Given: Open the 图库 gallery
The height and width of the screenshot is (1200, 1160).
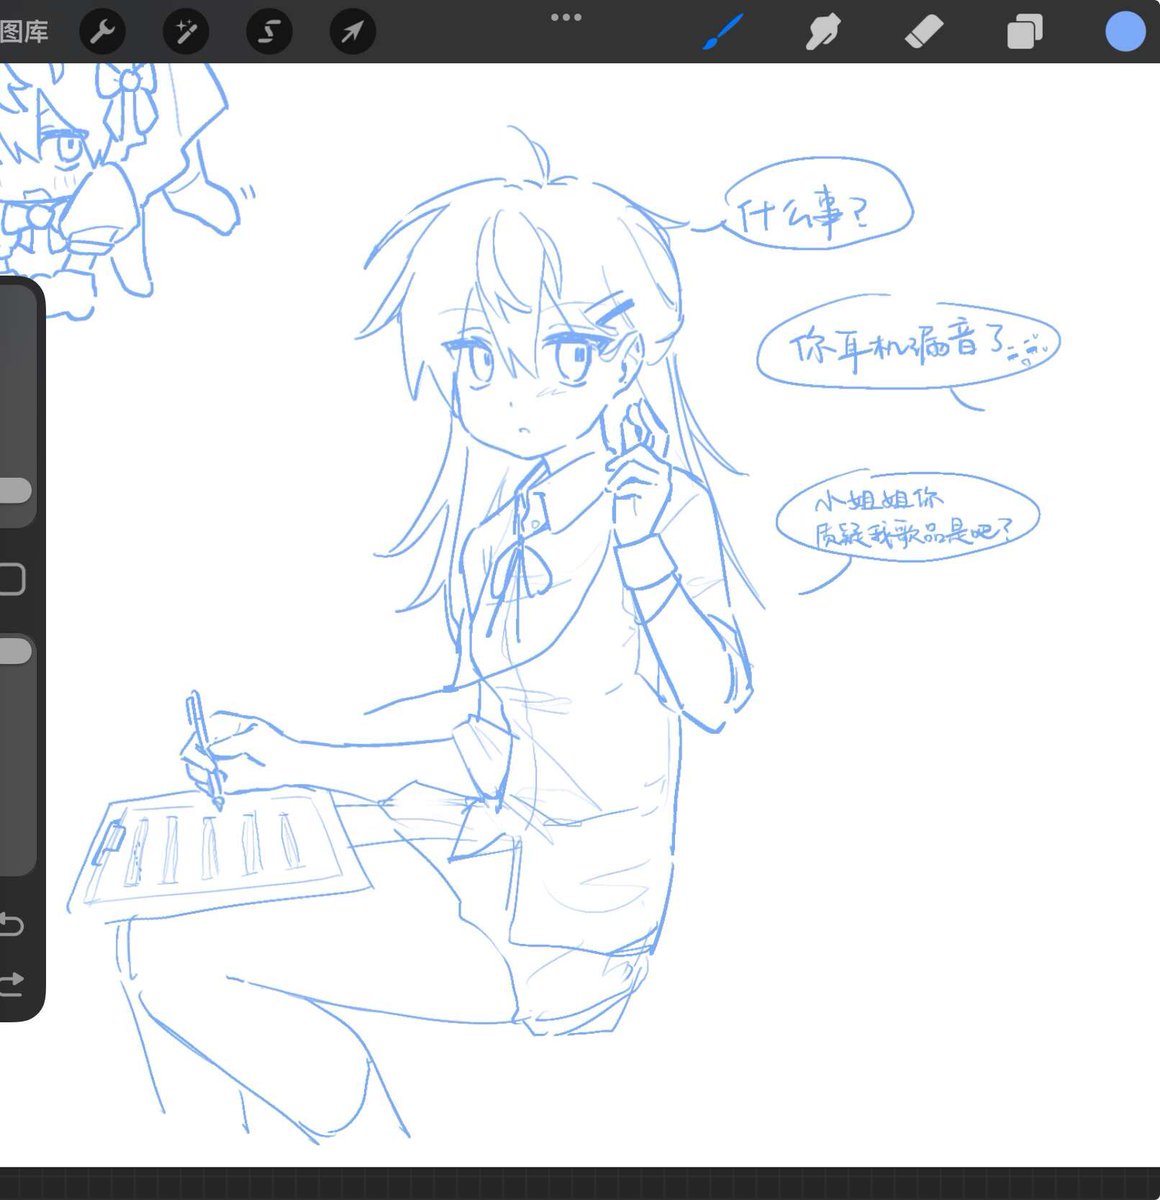Looking at the screenshot, I should [24, 32].
